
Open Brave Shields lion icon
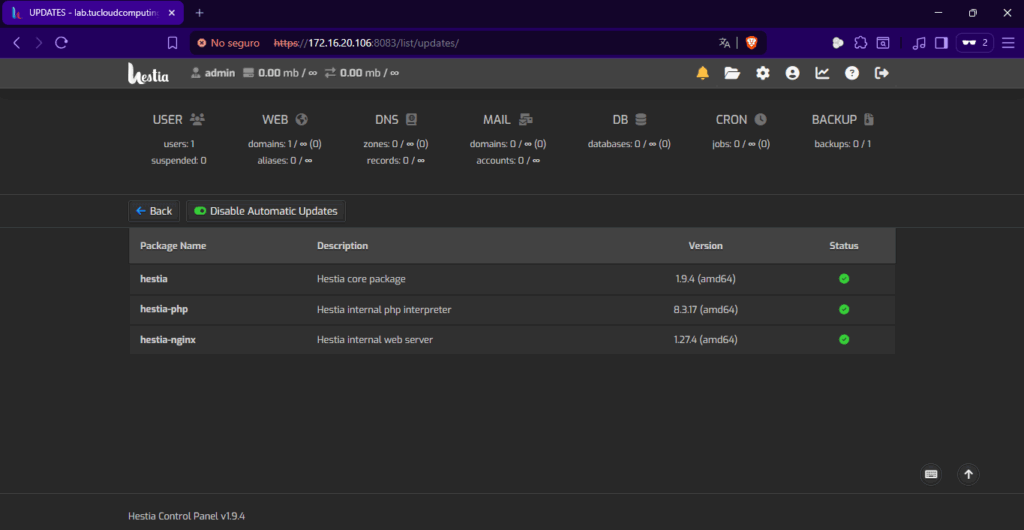pos(752,43)
